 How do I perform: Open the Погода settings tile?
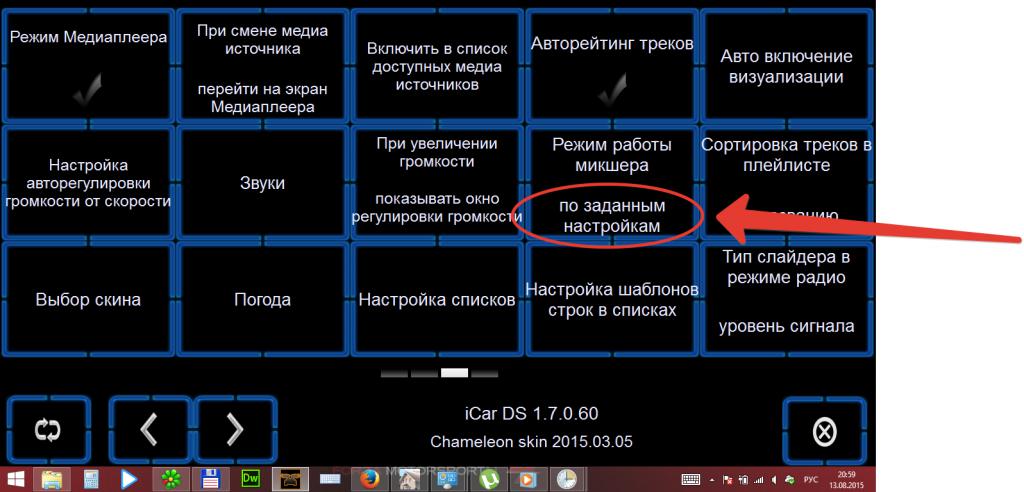263,299
